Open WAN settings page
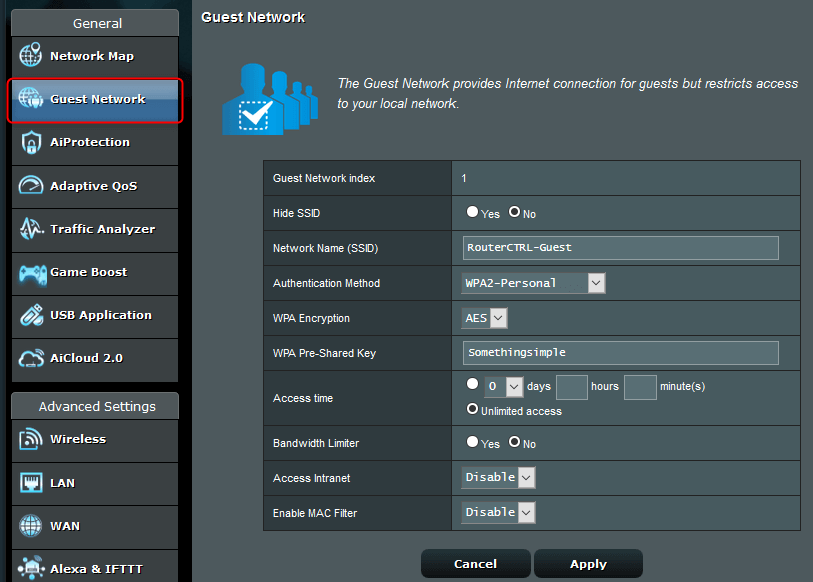 coord(95,528)
